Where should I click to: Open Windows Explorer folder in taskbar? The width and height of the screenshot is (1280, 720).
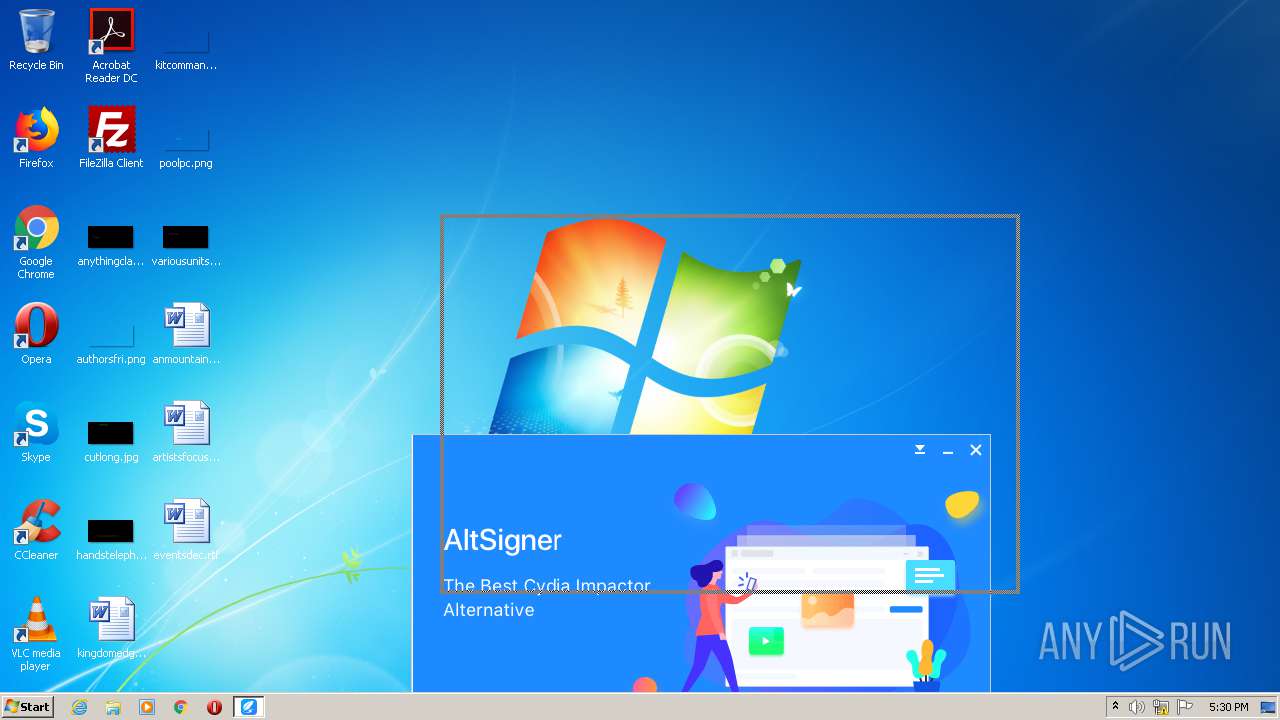click(113, 707)
